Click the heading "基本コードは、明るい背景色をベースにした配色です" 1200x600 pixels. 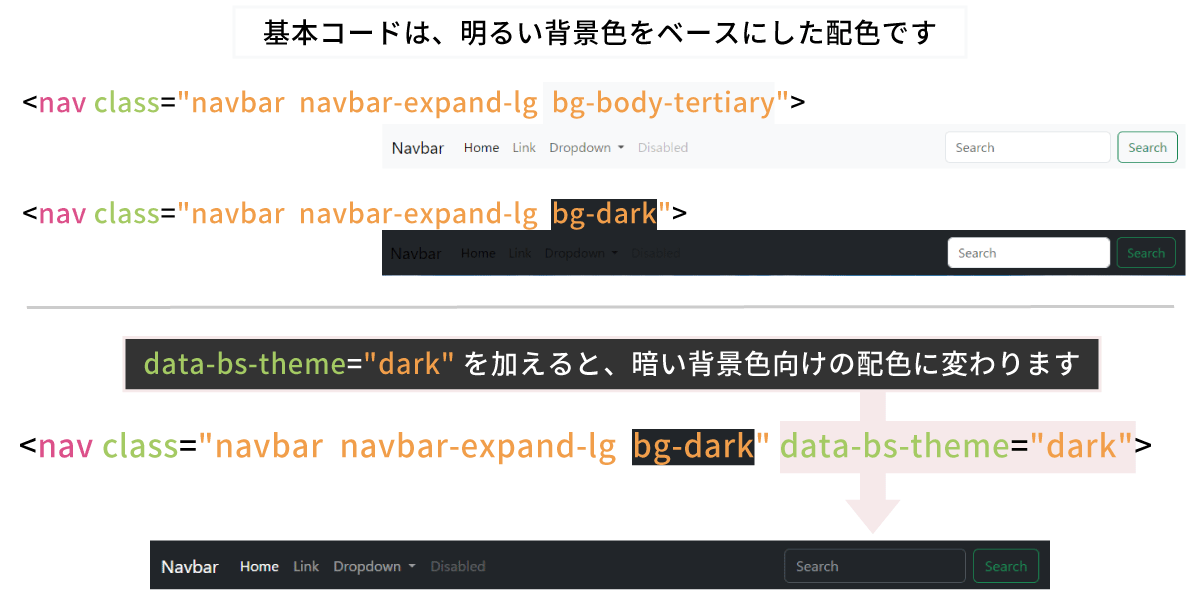point(600,33)
